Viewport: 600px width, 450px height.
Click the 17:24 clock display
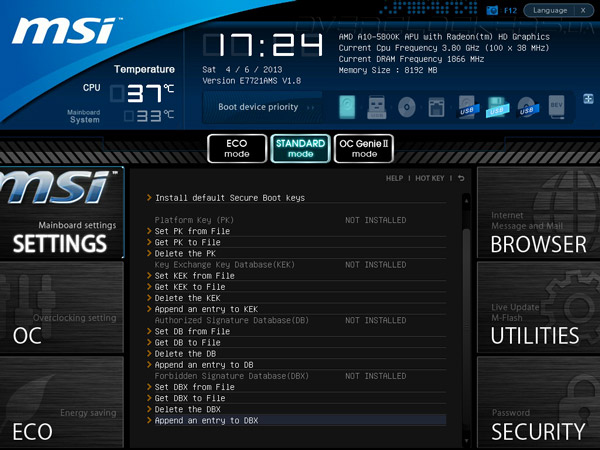click(263, 45)
